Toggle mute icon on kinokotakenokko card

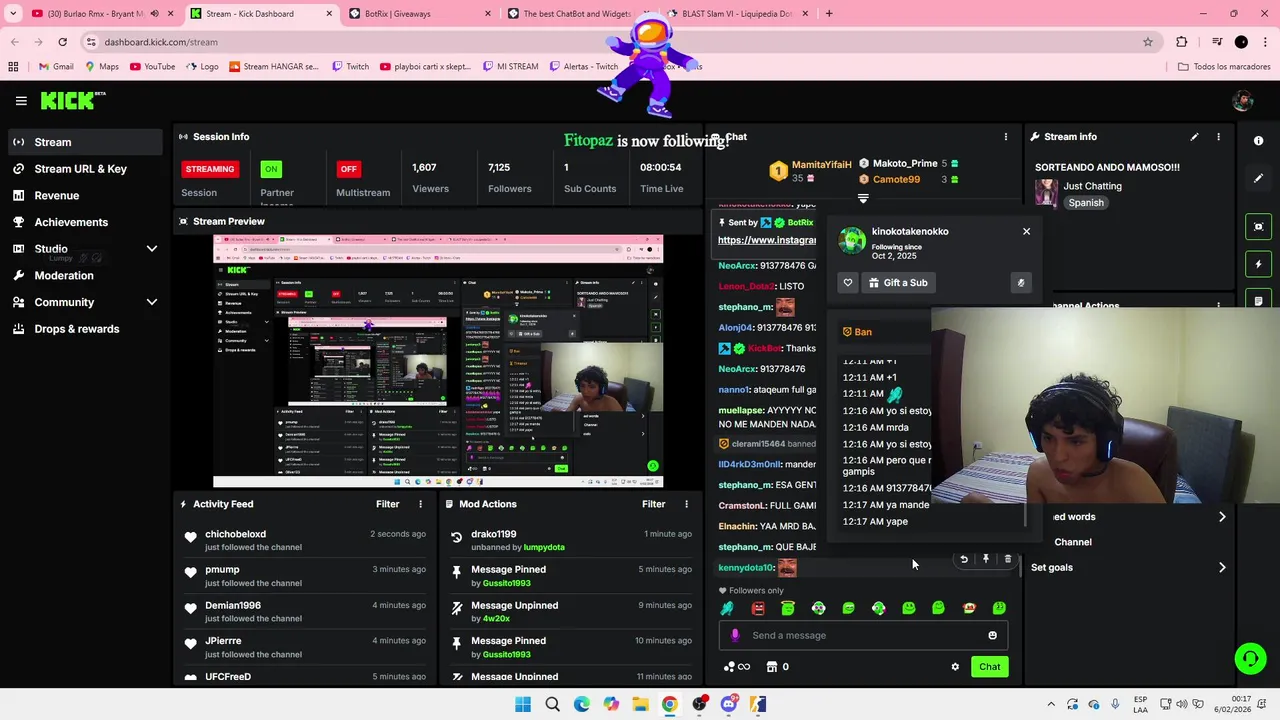point(1021,283)
